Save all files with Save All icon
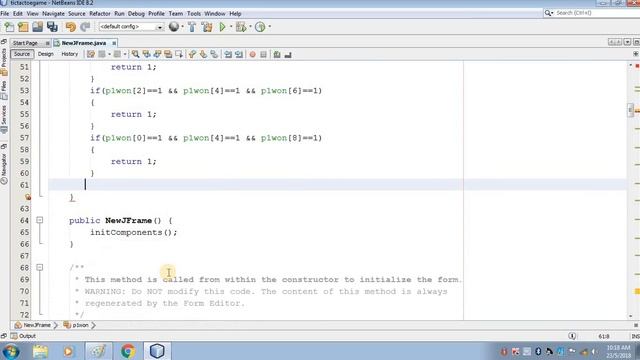 52,27
